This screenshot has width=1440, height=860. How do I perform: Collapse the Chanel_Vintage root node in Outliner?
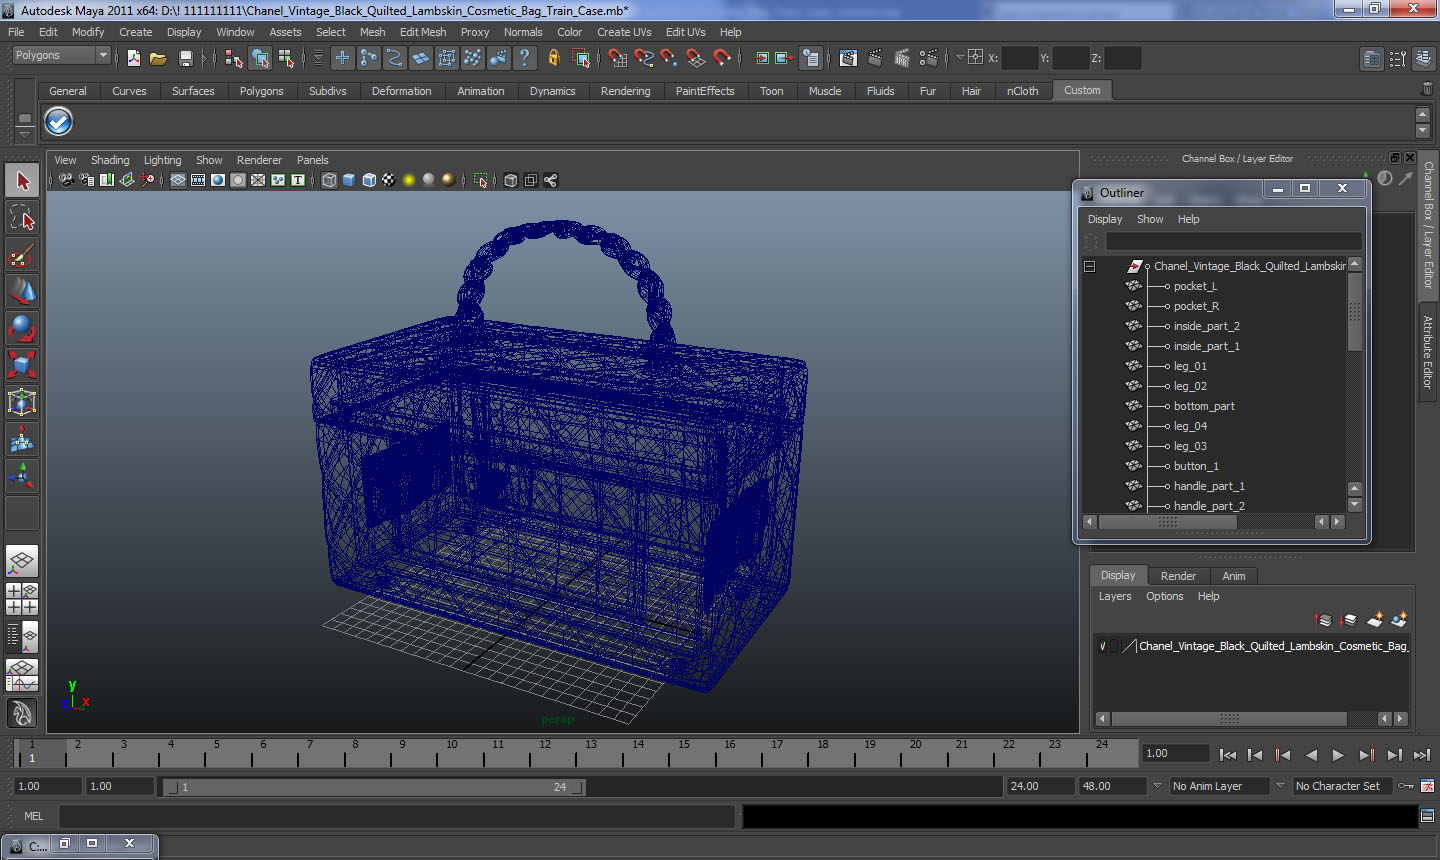(x=1090, y=267)
